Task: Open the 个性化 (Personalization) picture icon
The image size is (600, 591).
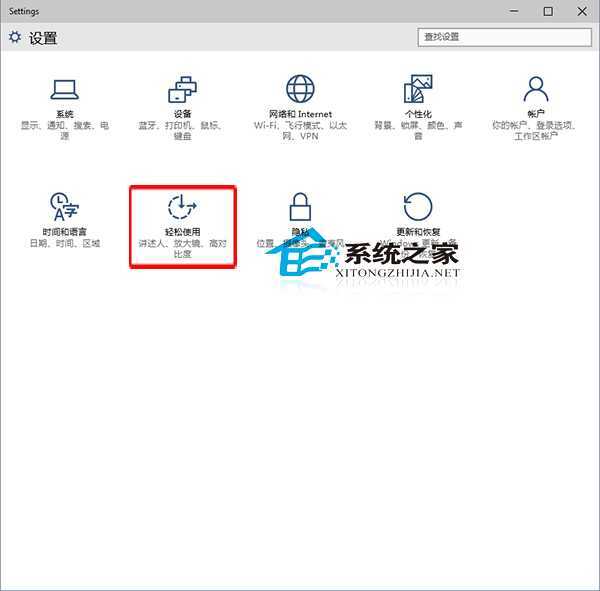Action: (418, 89)
